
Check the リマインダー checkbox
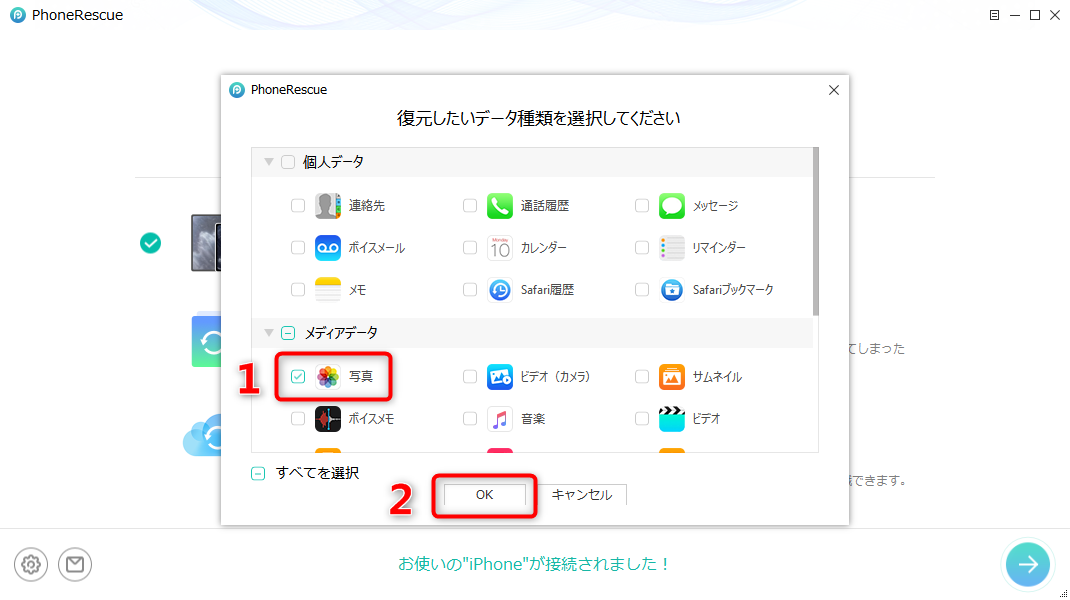pos(641,248)
